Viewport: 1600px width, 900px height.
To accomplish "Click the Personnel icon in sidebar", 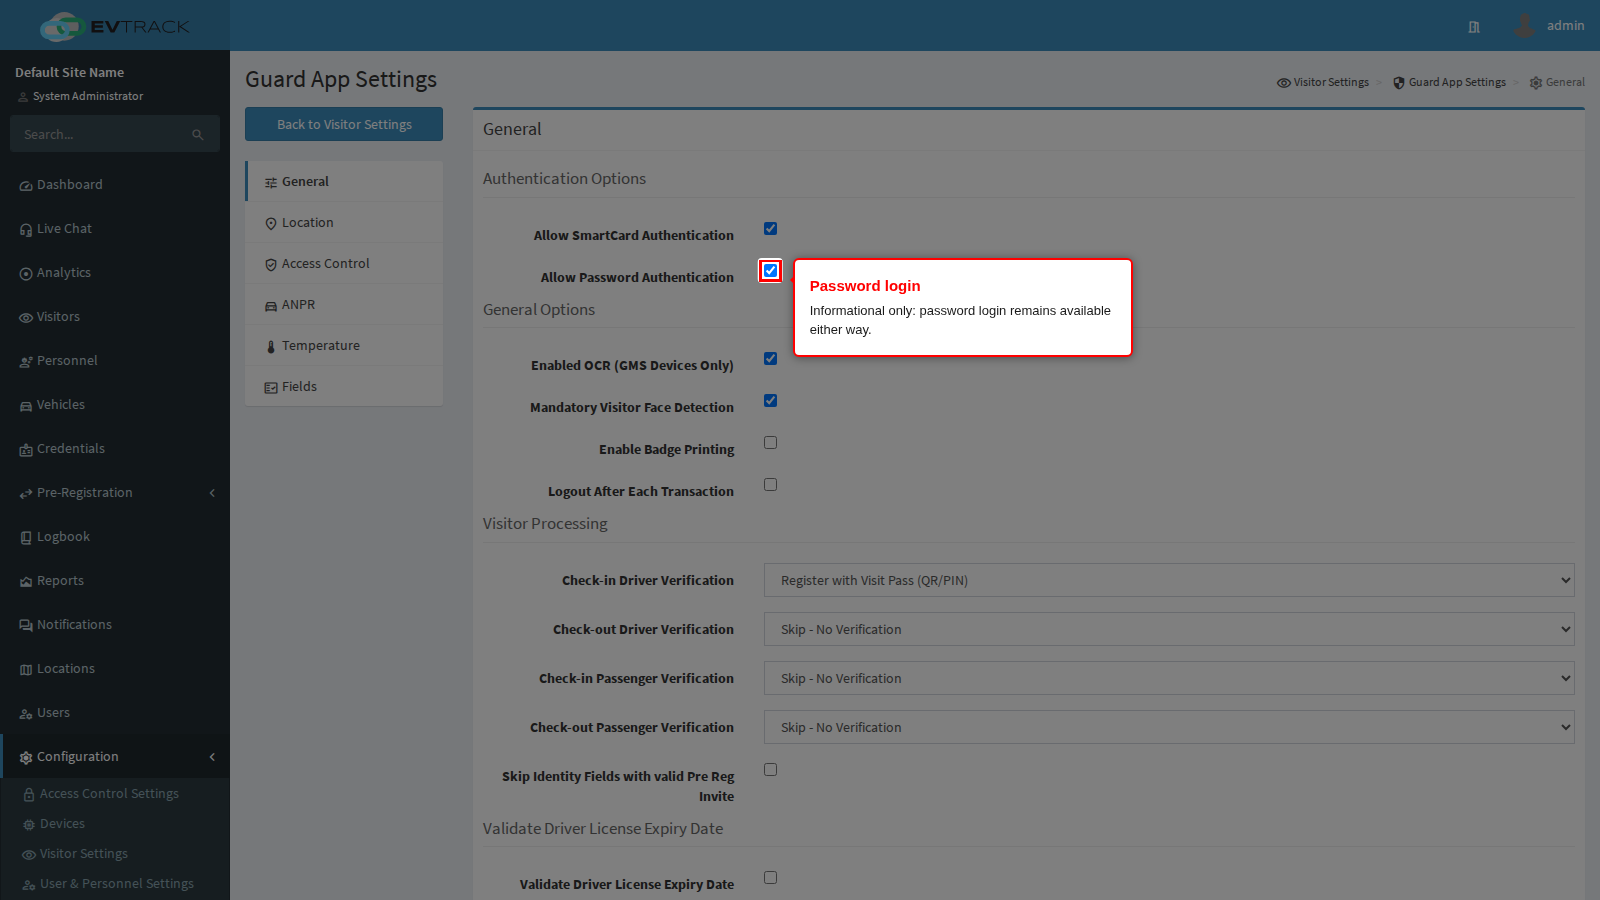I will [x=26, y=362].
